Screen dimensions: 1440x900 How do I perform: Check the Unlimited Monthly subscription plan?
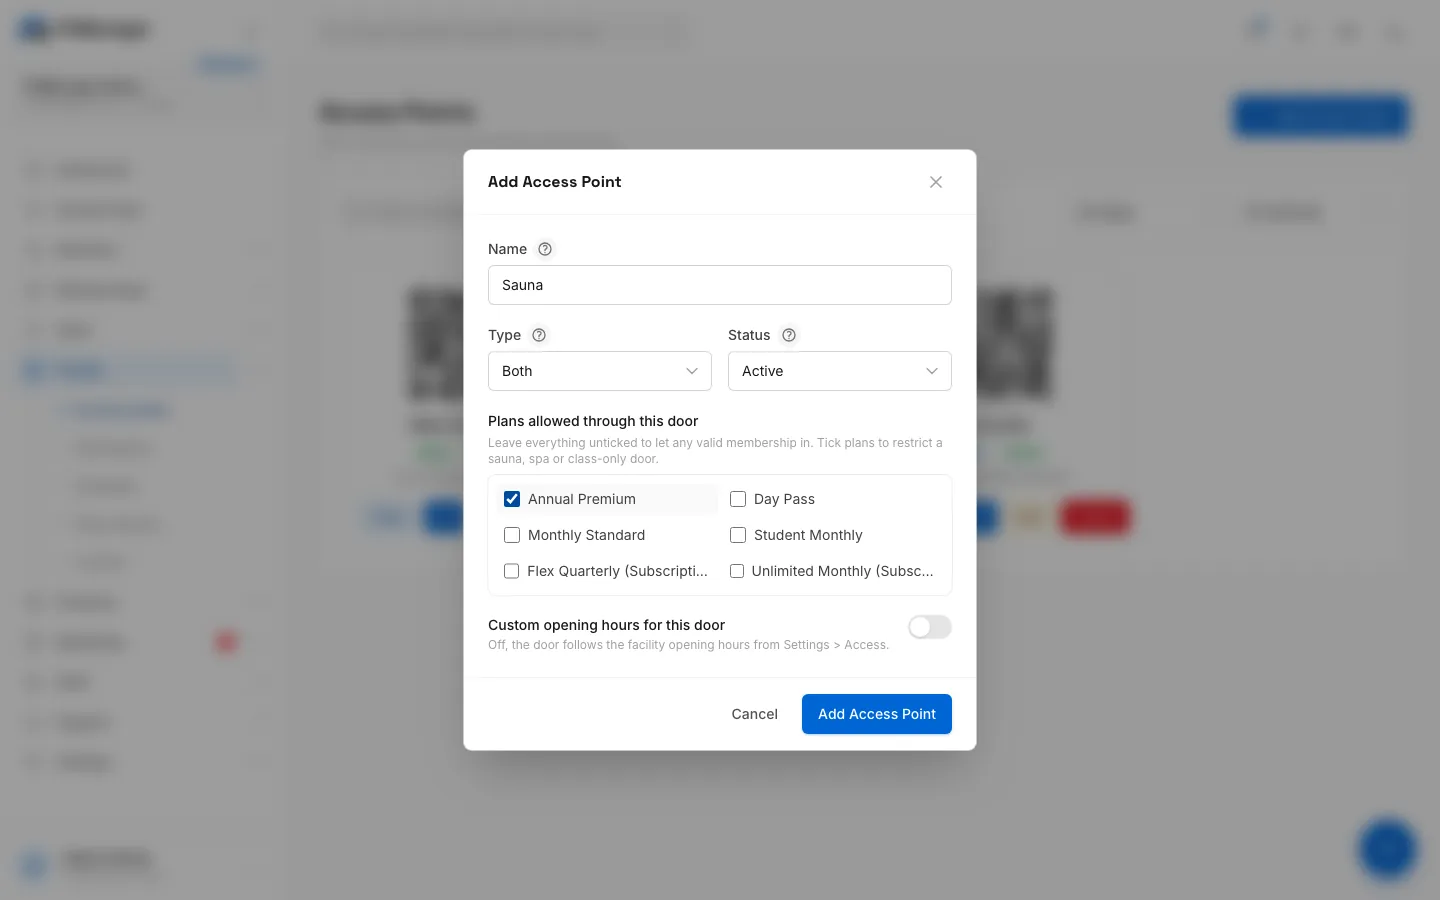737,571
